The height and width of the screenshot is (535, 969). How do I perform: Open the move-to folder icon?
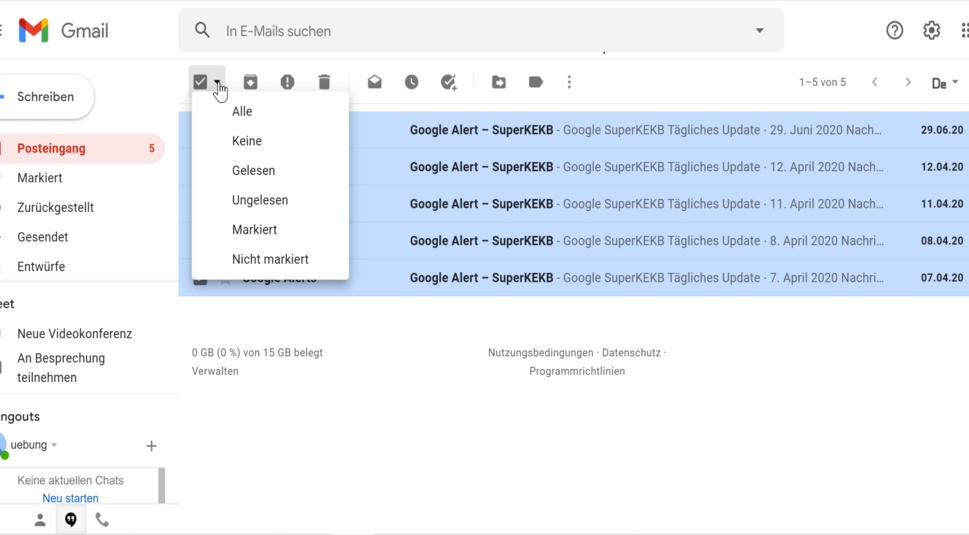point(499,82)
